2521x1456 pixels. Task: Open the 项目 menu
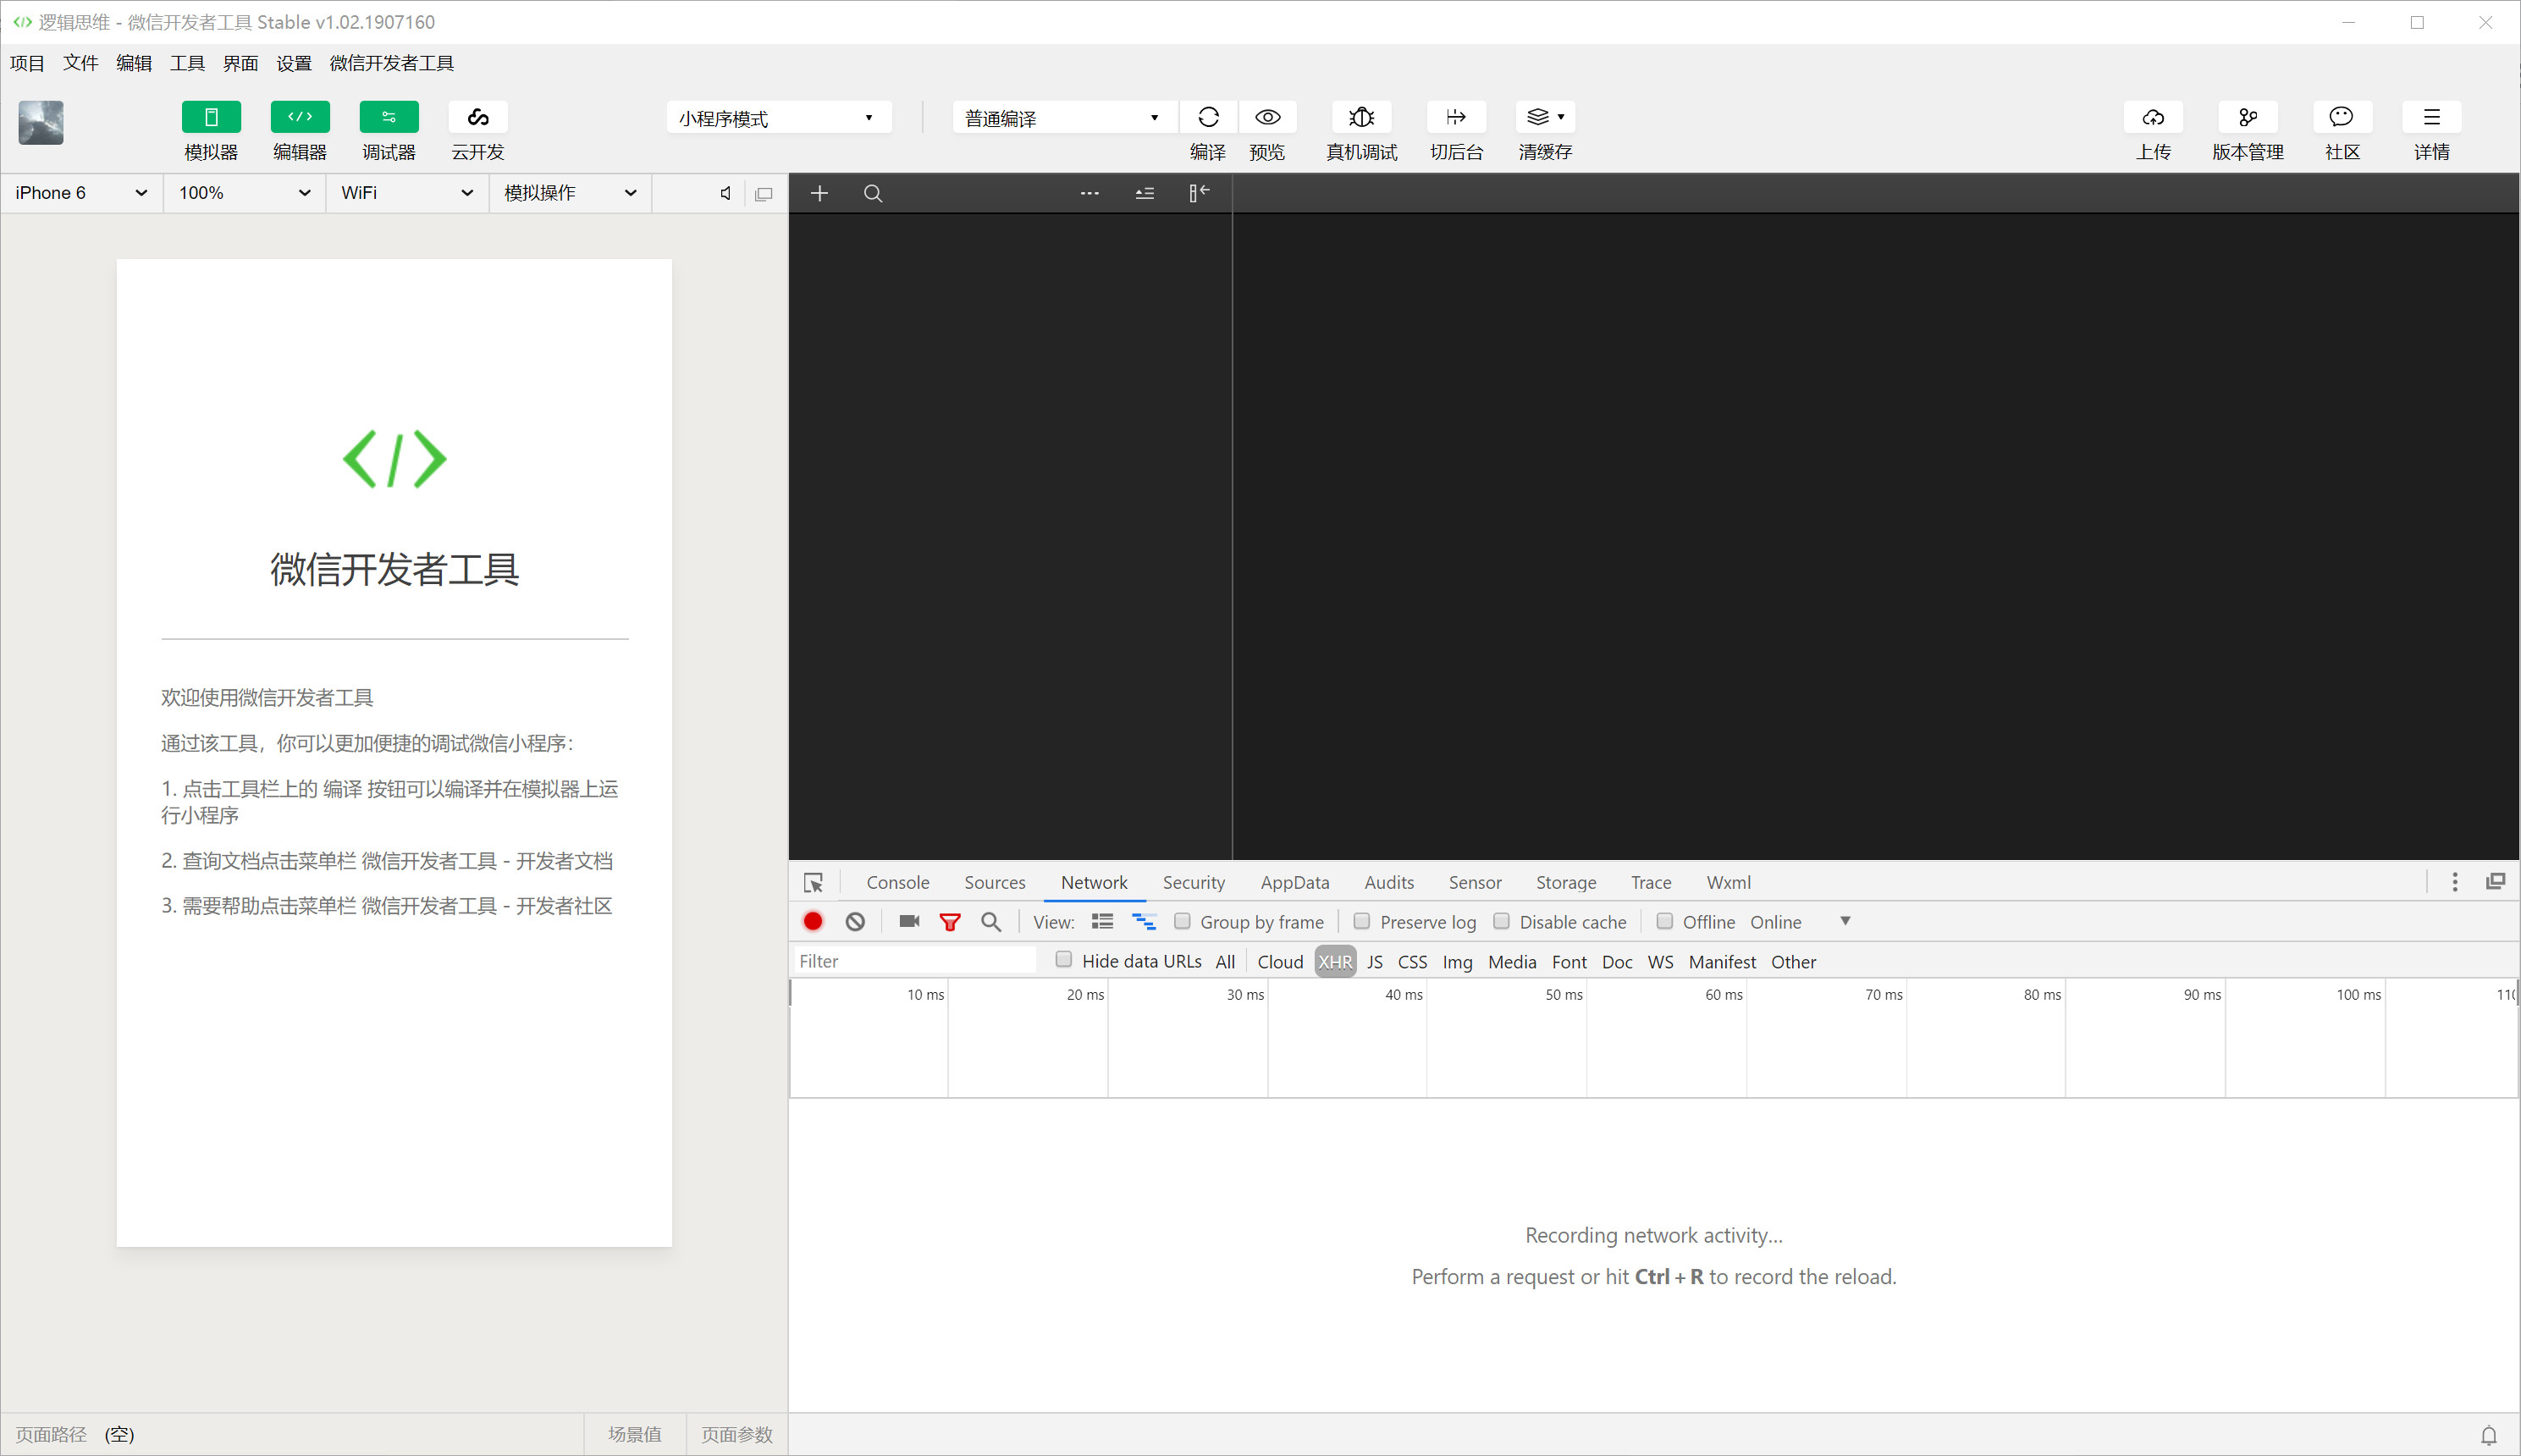pos(28,63)
